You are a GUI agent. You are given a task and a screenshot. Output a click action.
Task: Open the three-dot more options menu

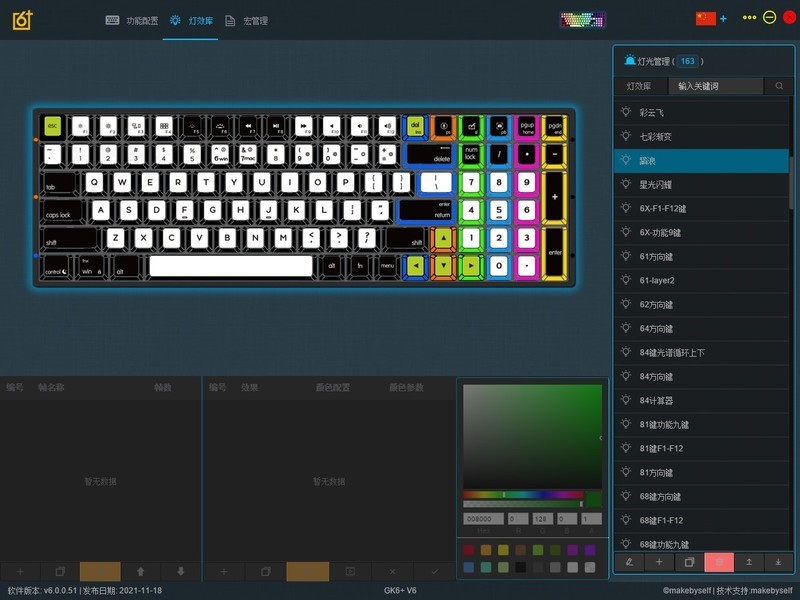(x=749, y=18)
